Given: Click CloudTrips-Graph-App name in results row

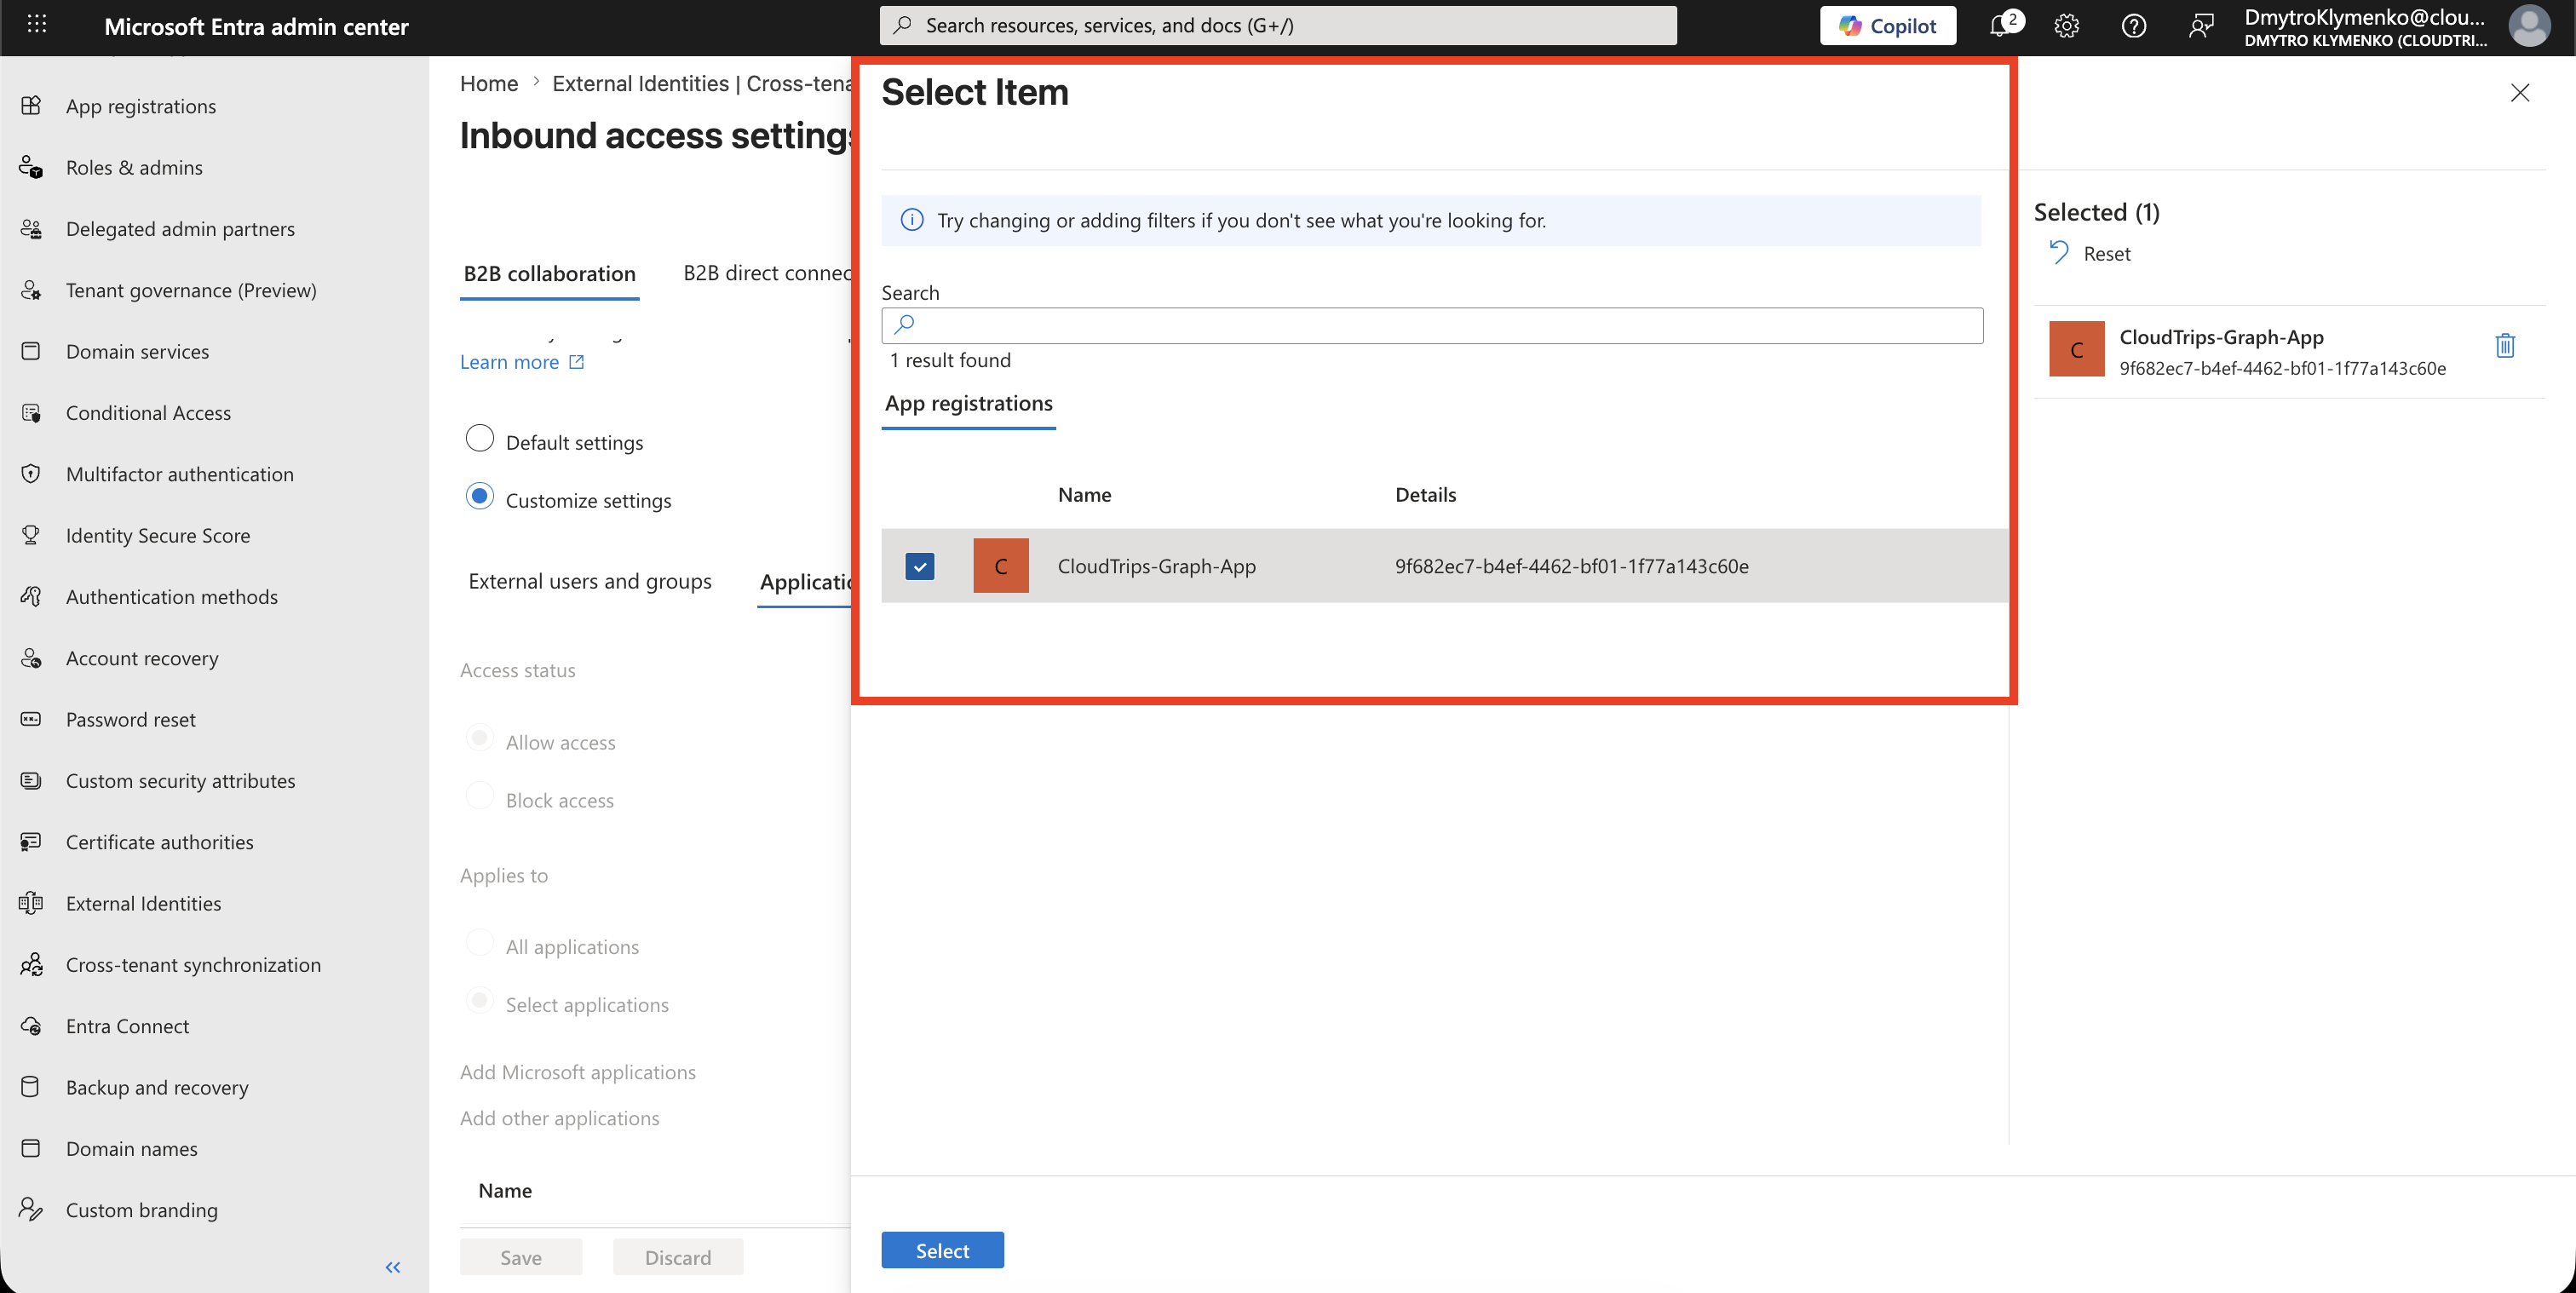Looking at the screenshot, I should 1157,566.
